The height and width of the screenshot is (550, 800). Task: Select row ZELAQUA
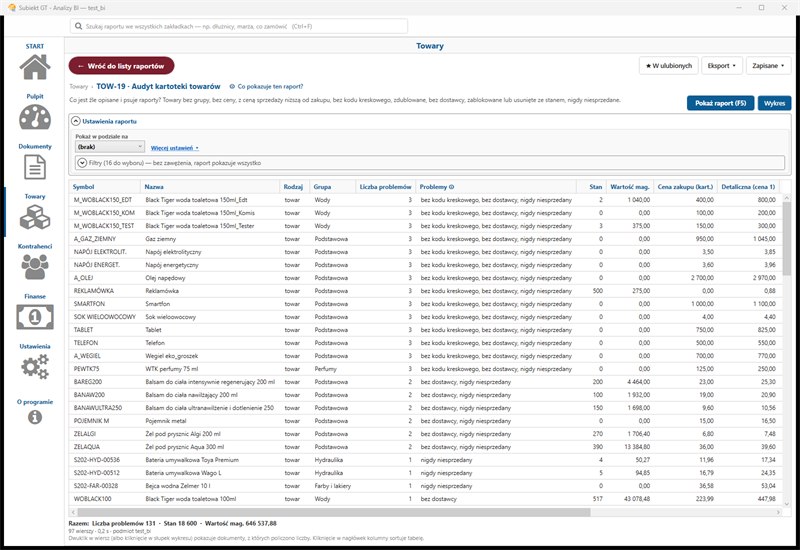(x=424, y=447)
